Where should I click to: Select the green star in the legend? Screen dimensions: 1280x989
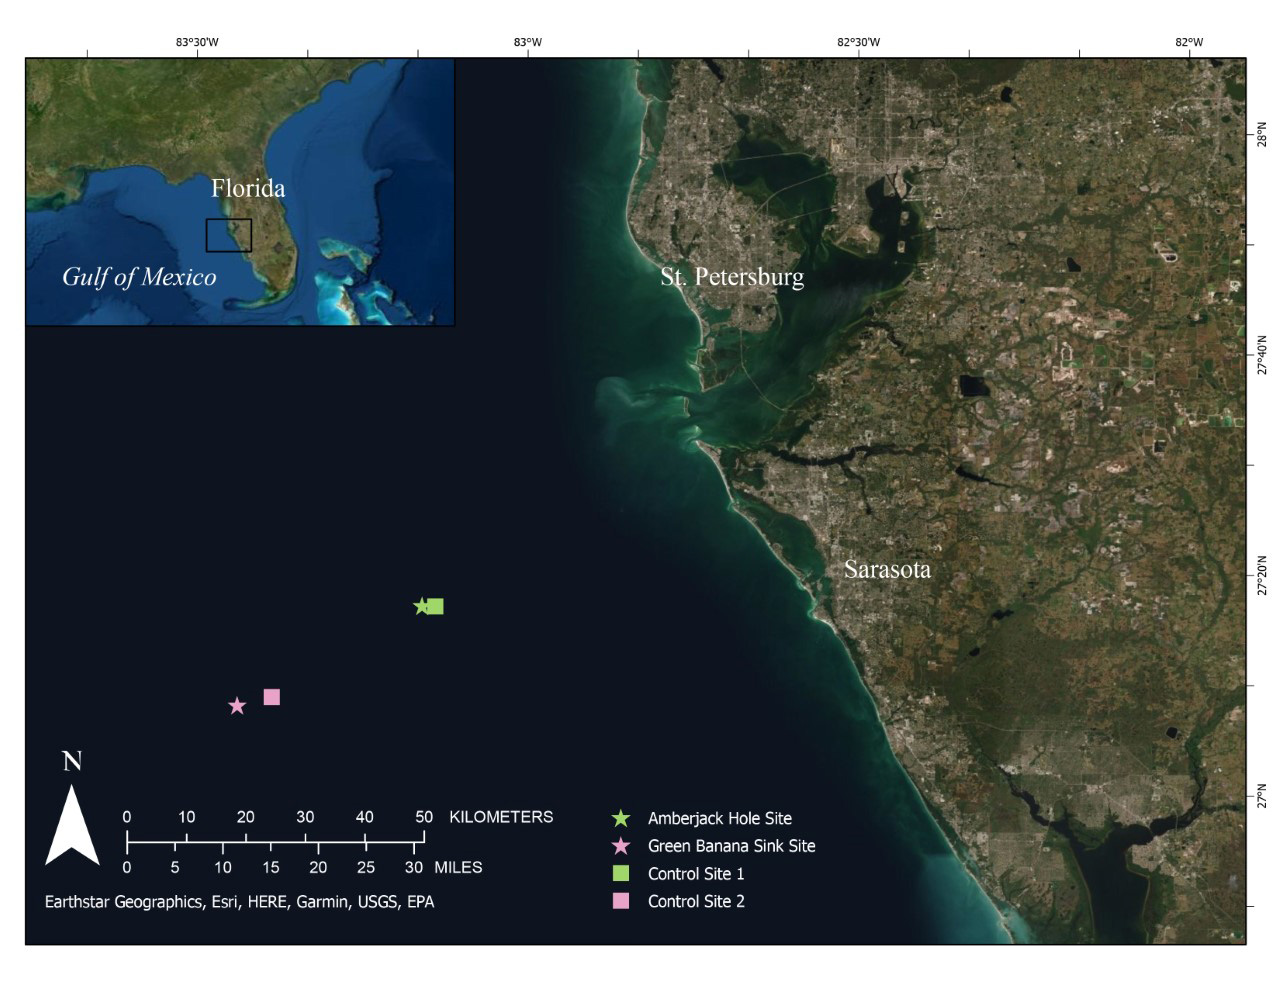(623, 818)
